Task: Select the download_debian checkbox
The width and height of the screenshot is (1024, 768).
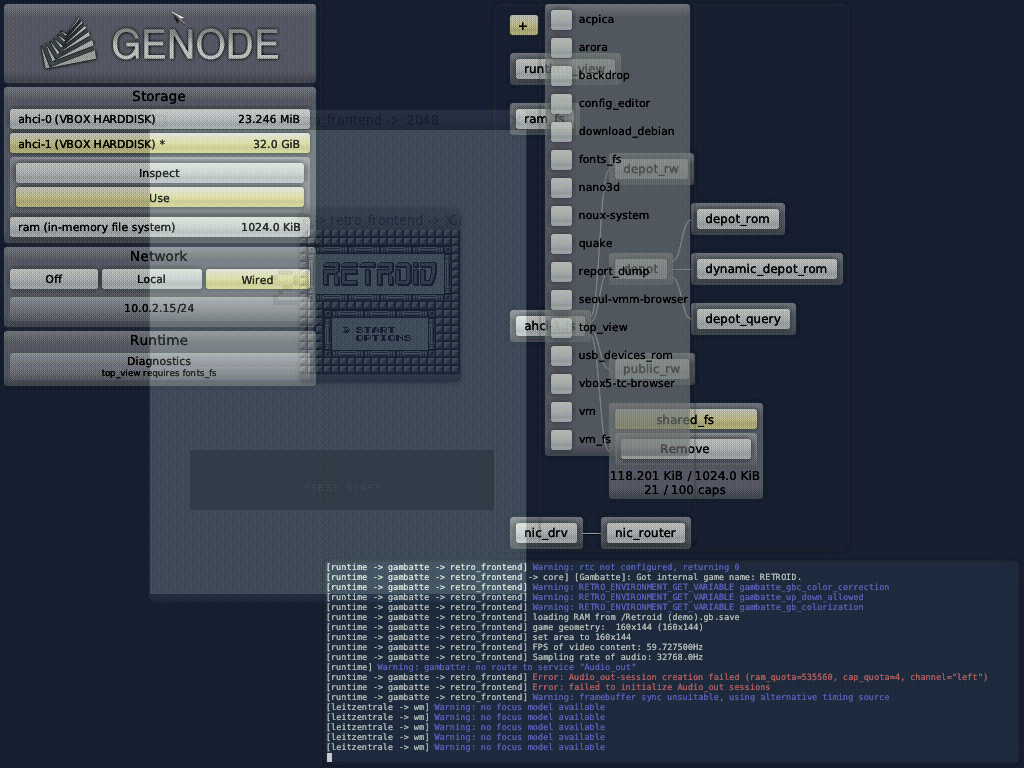Action: (x=561, y=131)
